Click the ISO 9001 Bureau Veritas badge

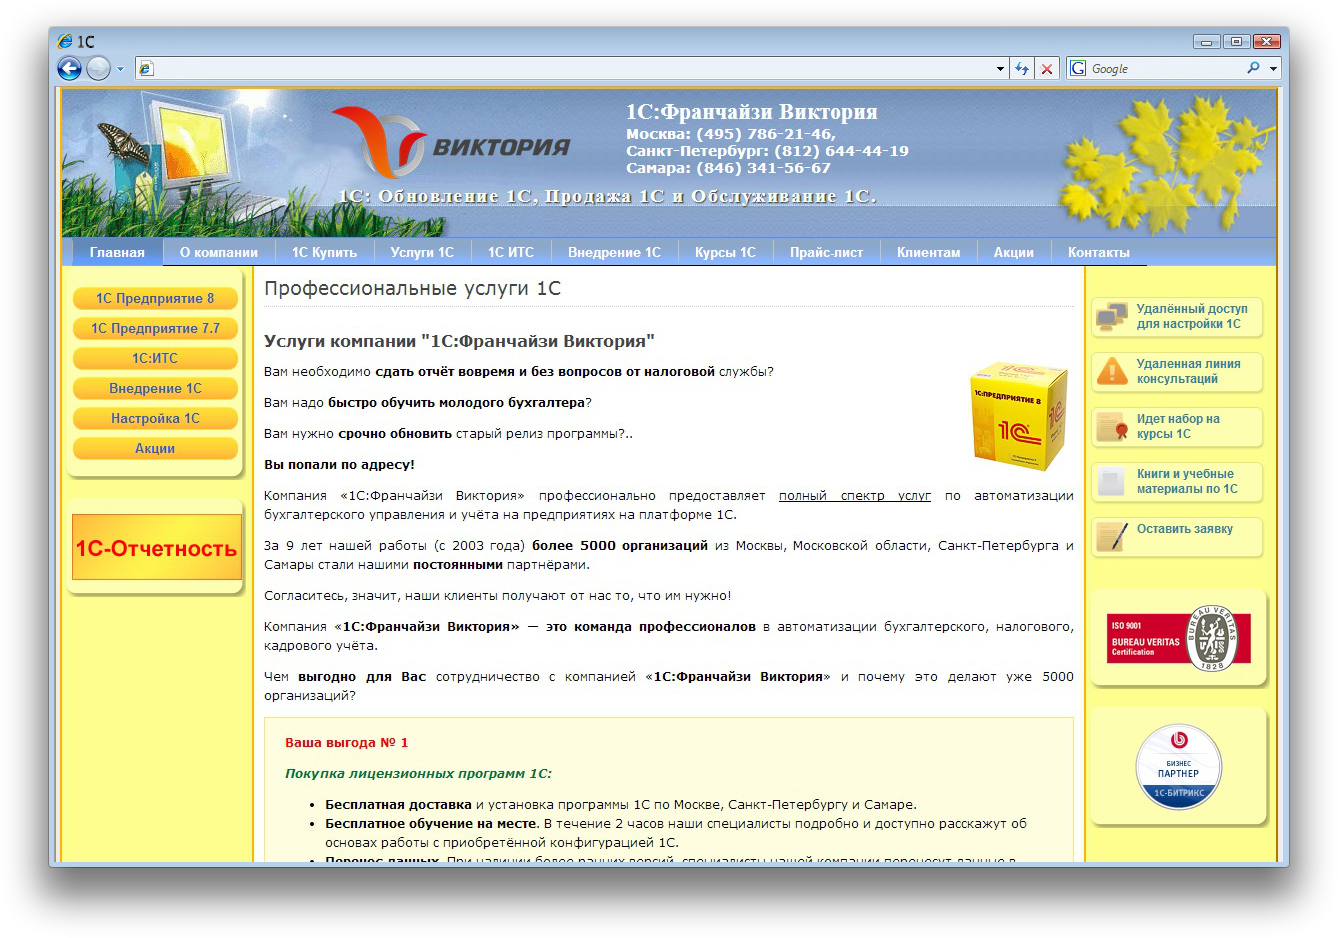(x=1179, y=638)
